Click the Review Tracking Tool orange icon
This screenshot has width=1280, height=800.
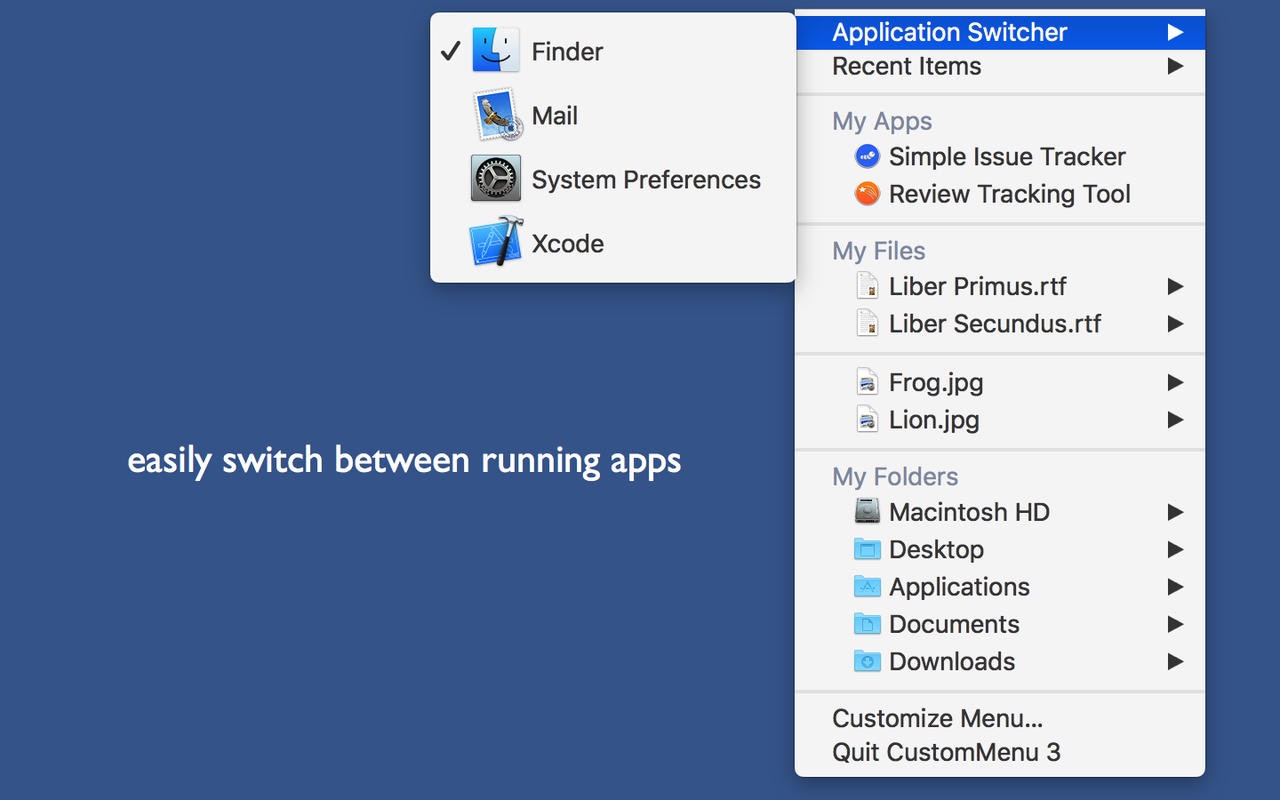coord(867,193)
